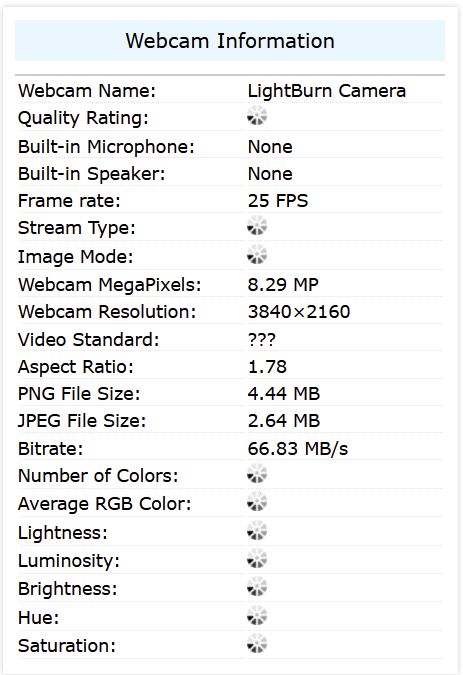The width and height of the screenshot is (463, 675).
Task: Click the Video Standard ??? value
Action: coord(262,340)
